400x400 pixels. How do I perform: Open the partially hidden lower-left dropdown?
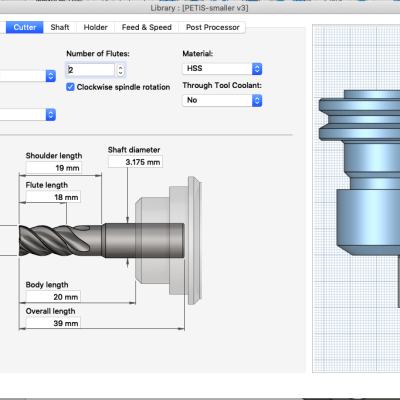click(28, 115)
